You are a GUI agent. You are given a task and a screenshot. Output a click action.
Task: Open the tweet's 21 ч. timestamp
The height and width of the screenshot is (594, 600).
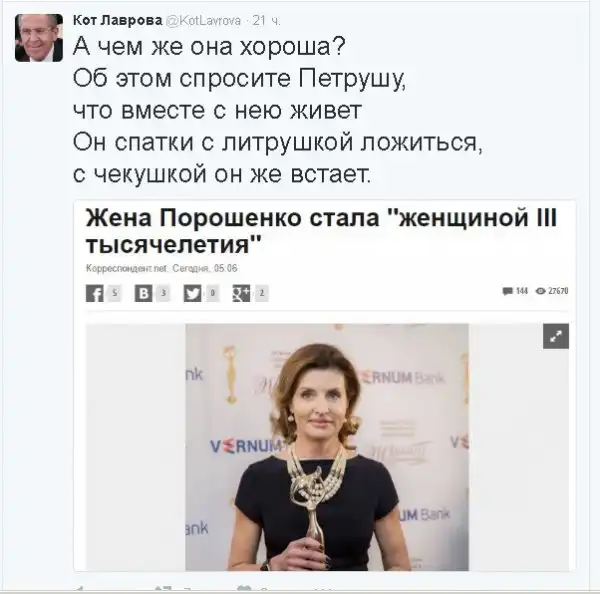tap(266, 21)
